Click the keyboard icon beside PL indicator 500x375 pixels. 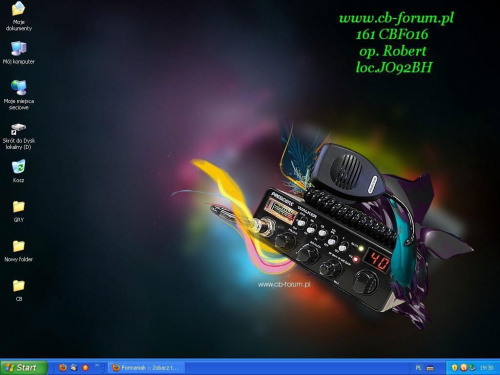pos(430,368)
